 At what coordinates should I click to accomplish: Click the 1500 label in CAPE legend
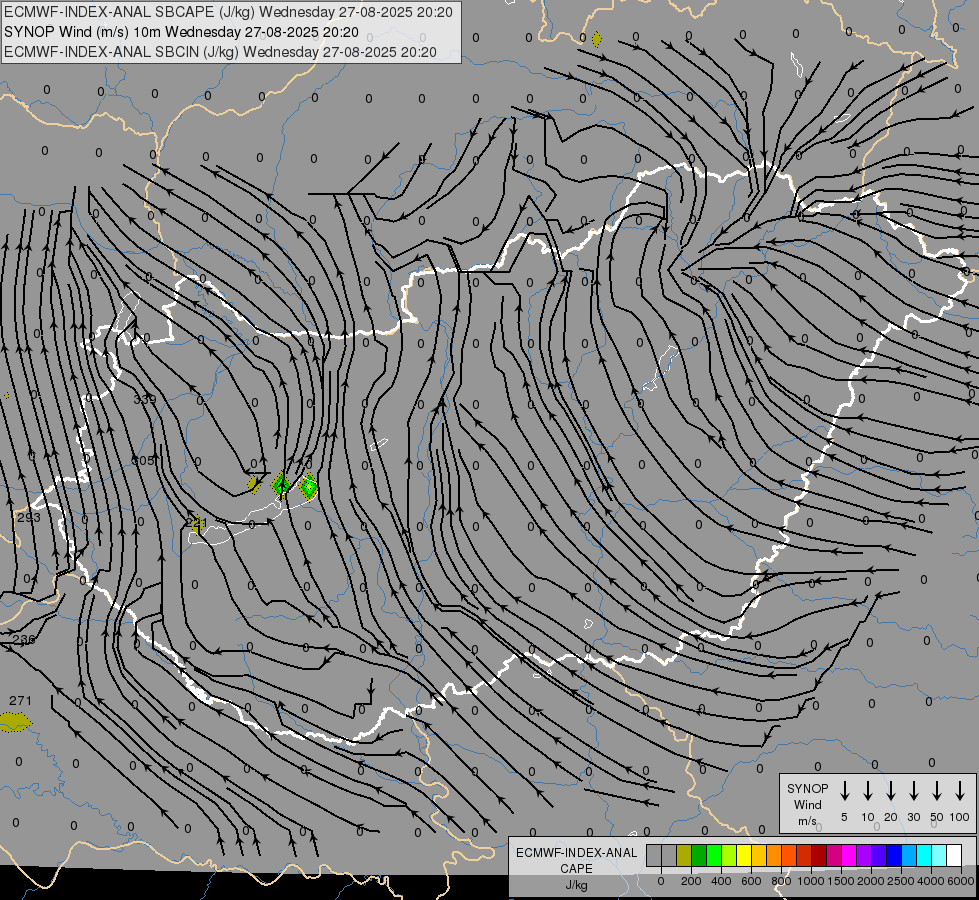tap(841, 881)
